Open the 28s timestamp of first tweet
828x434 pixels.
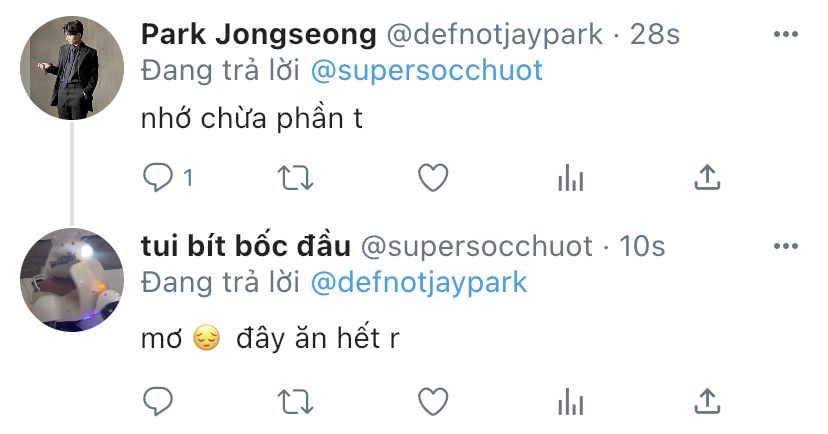point(655,34)
